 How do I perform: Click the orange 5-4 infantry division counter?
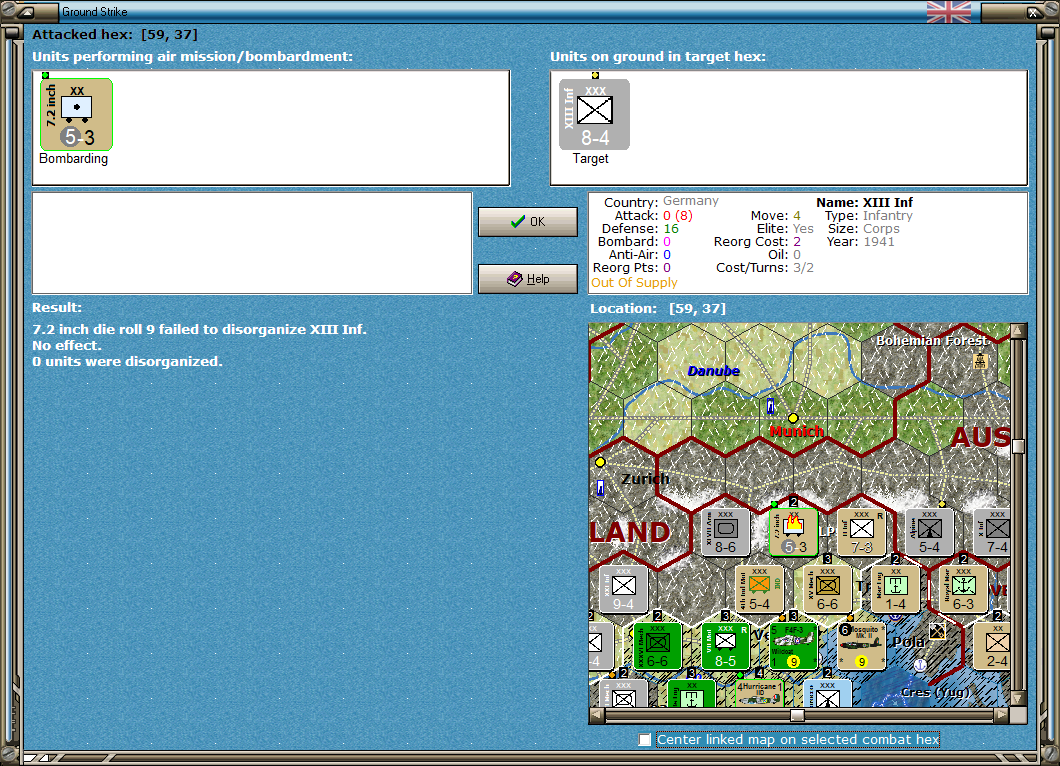tap(759, 590)
